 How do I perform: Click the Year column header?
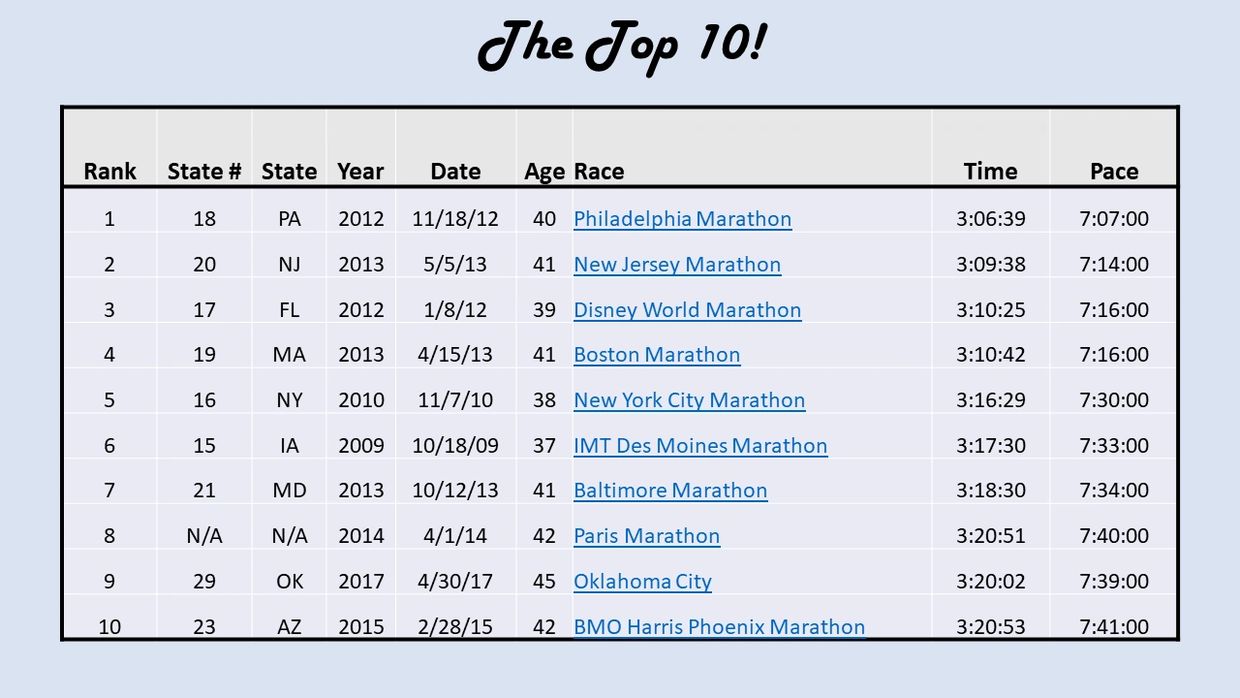(360, 171)
